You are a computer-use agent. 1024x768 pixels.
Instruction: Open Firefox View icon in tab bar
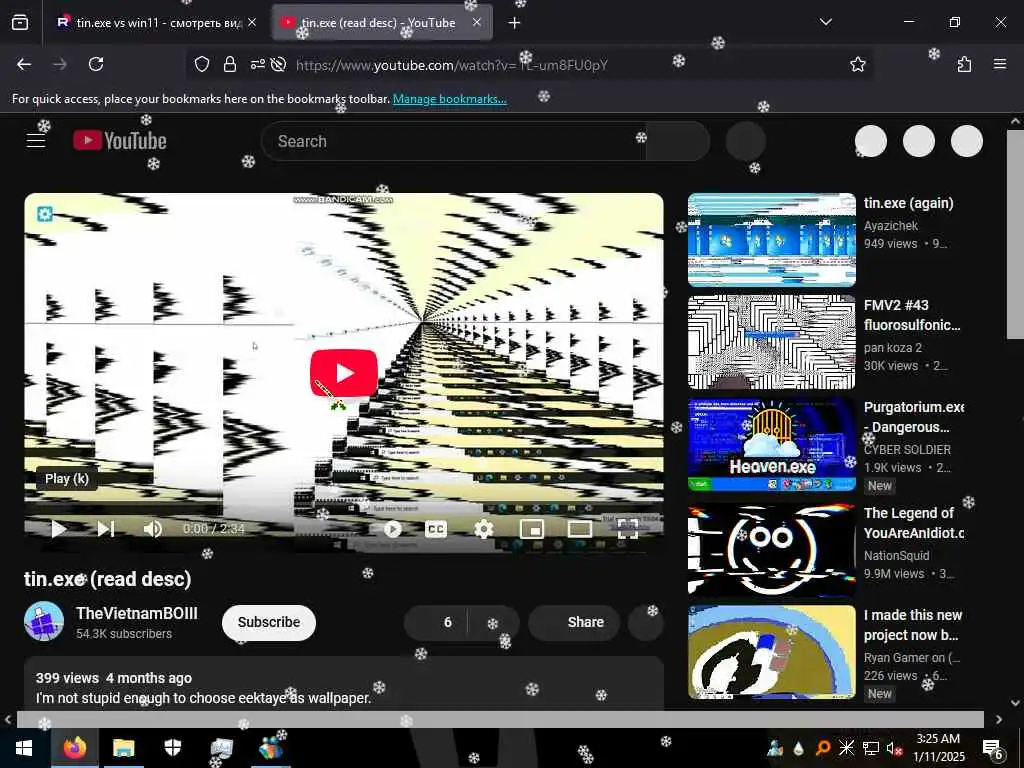pyautogui.click(x=20, y=23)
